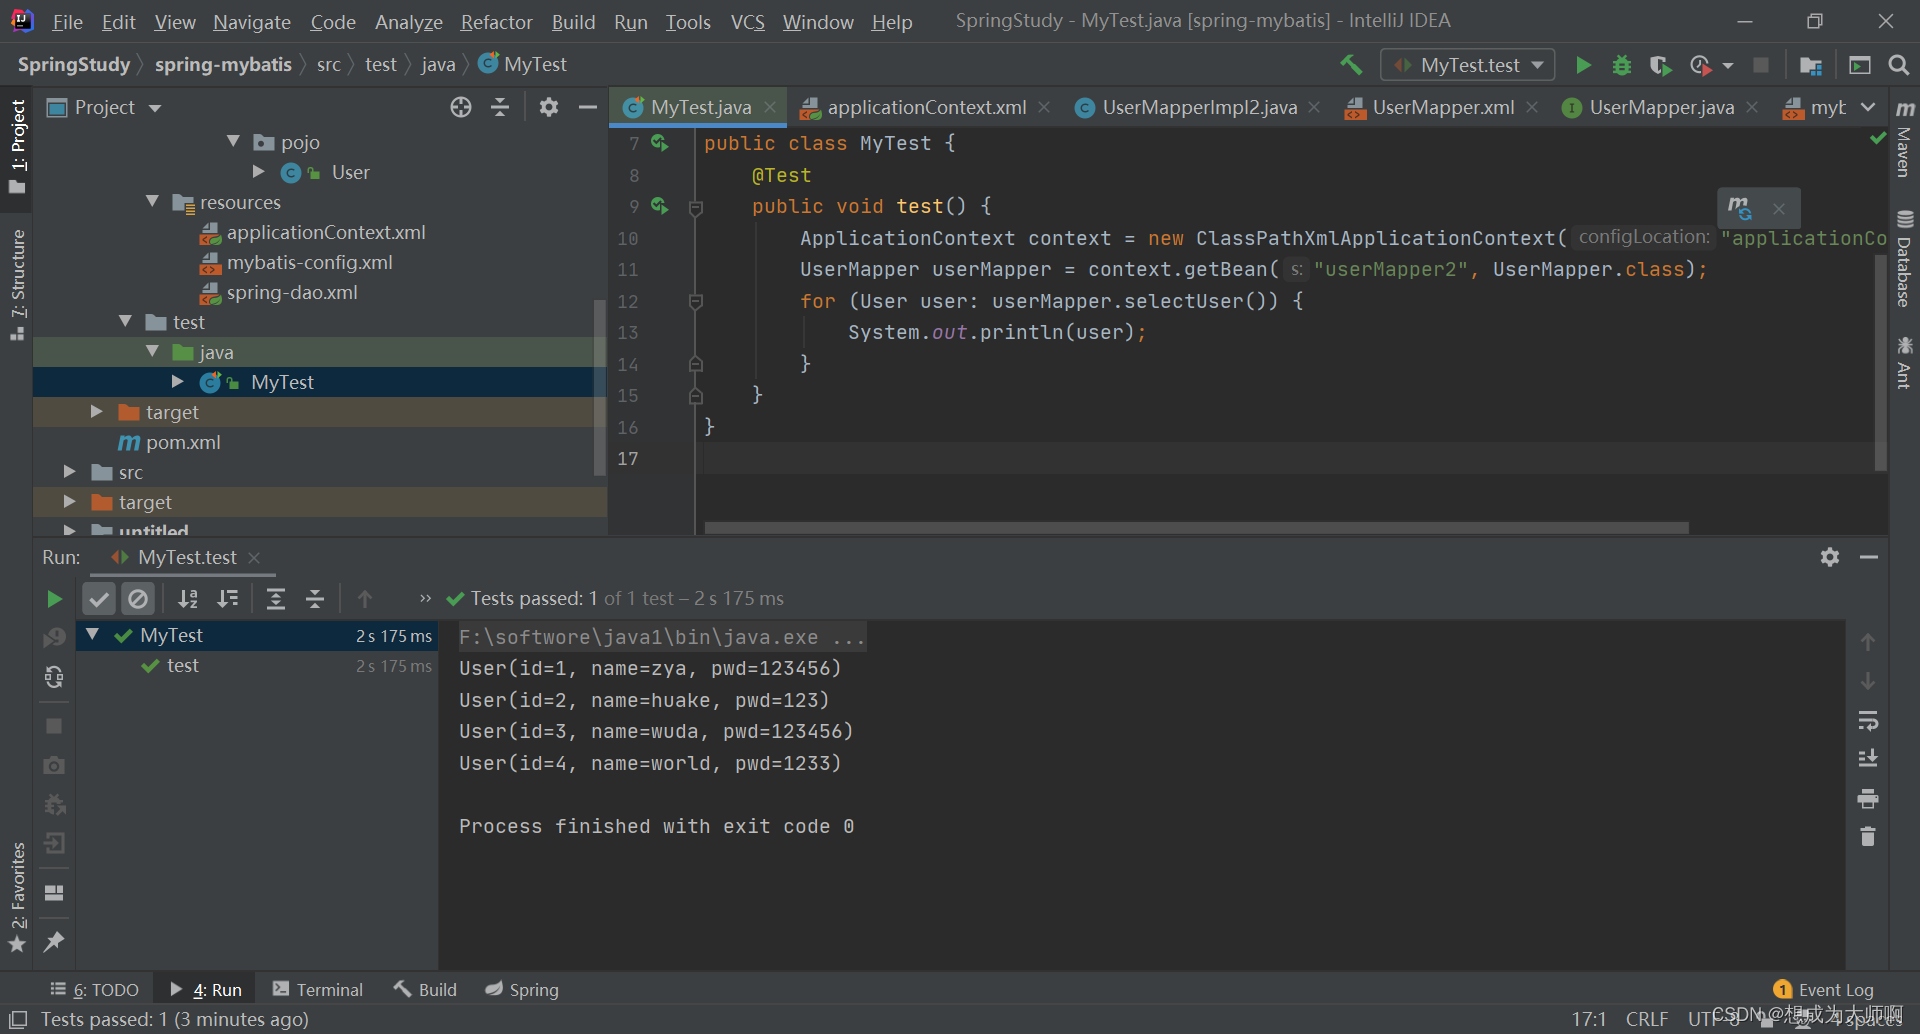
Task: Toggle the tool window bars icon bottom-left
Action: pos(18,1019)
